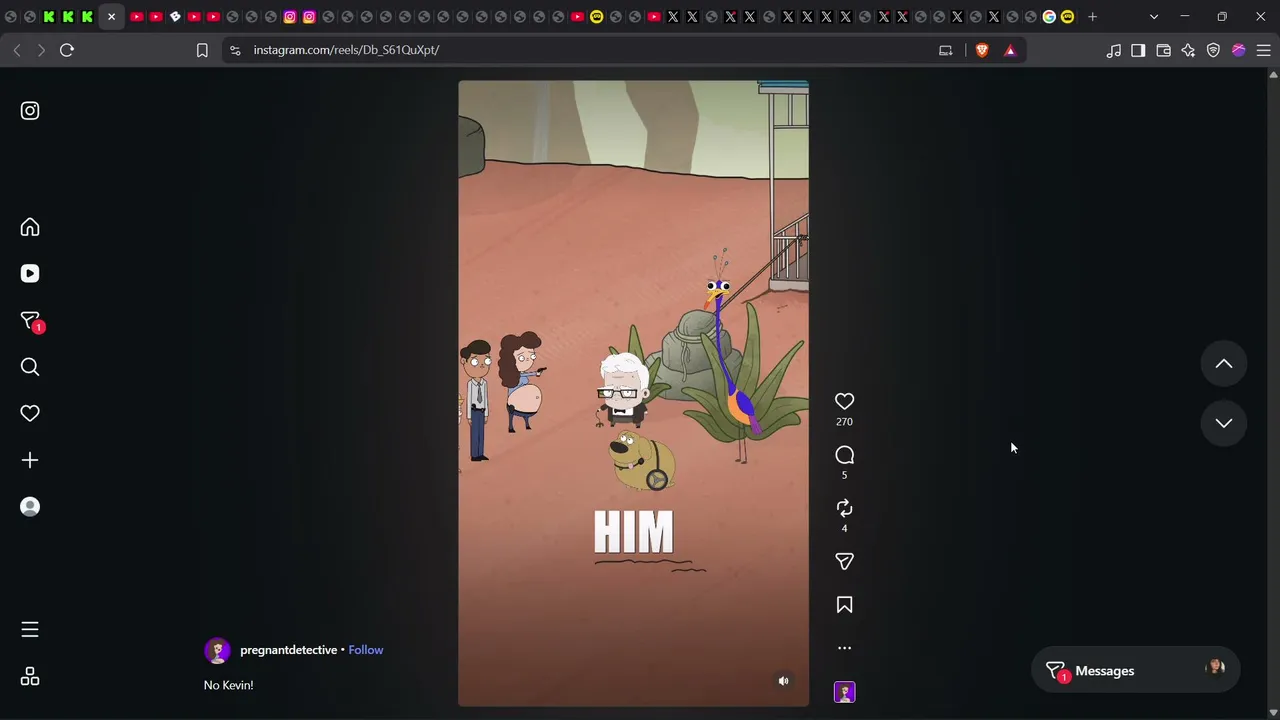1280x720 pixels.
Task: Open the Brave Shields panel
Action: click(x=982, y=50)
